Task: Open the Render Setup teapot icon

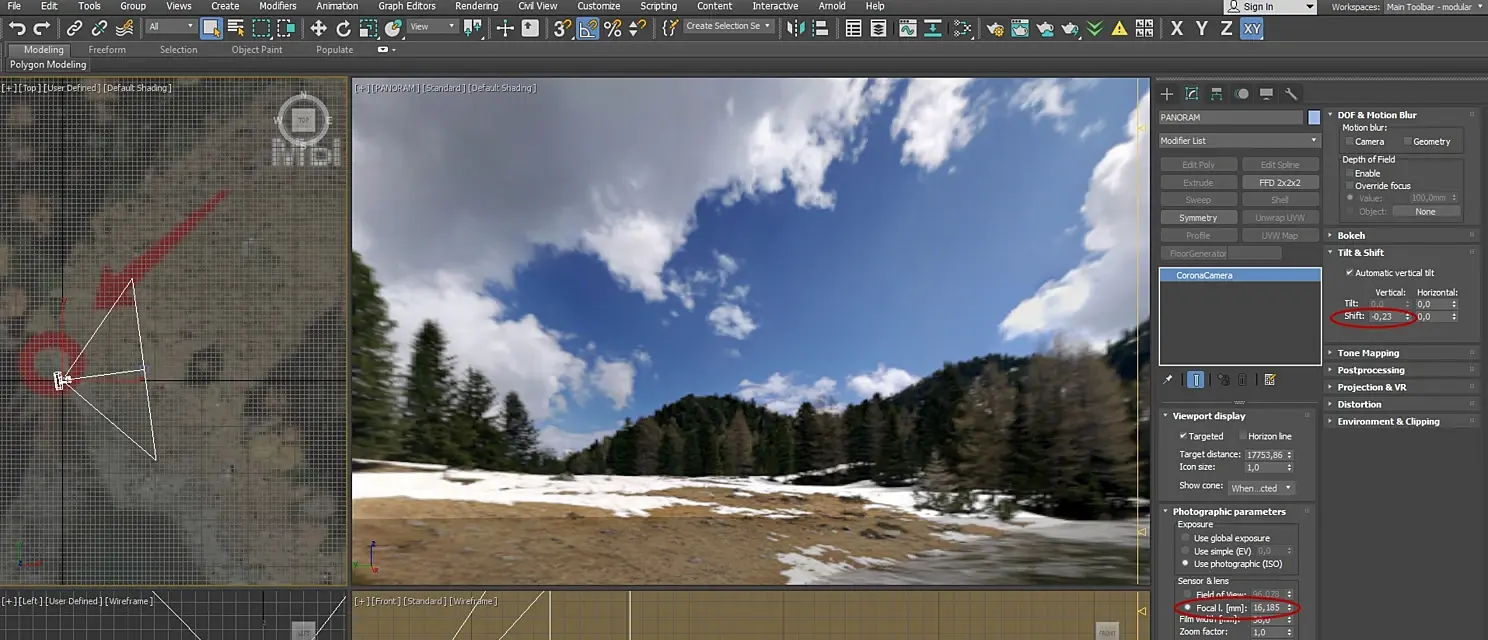Action: tap(996, 28)
